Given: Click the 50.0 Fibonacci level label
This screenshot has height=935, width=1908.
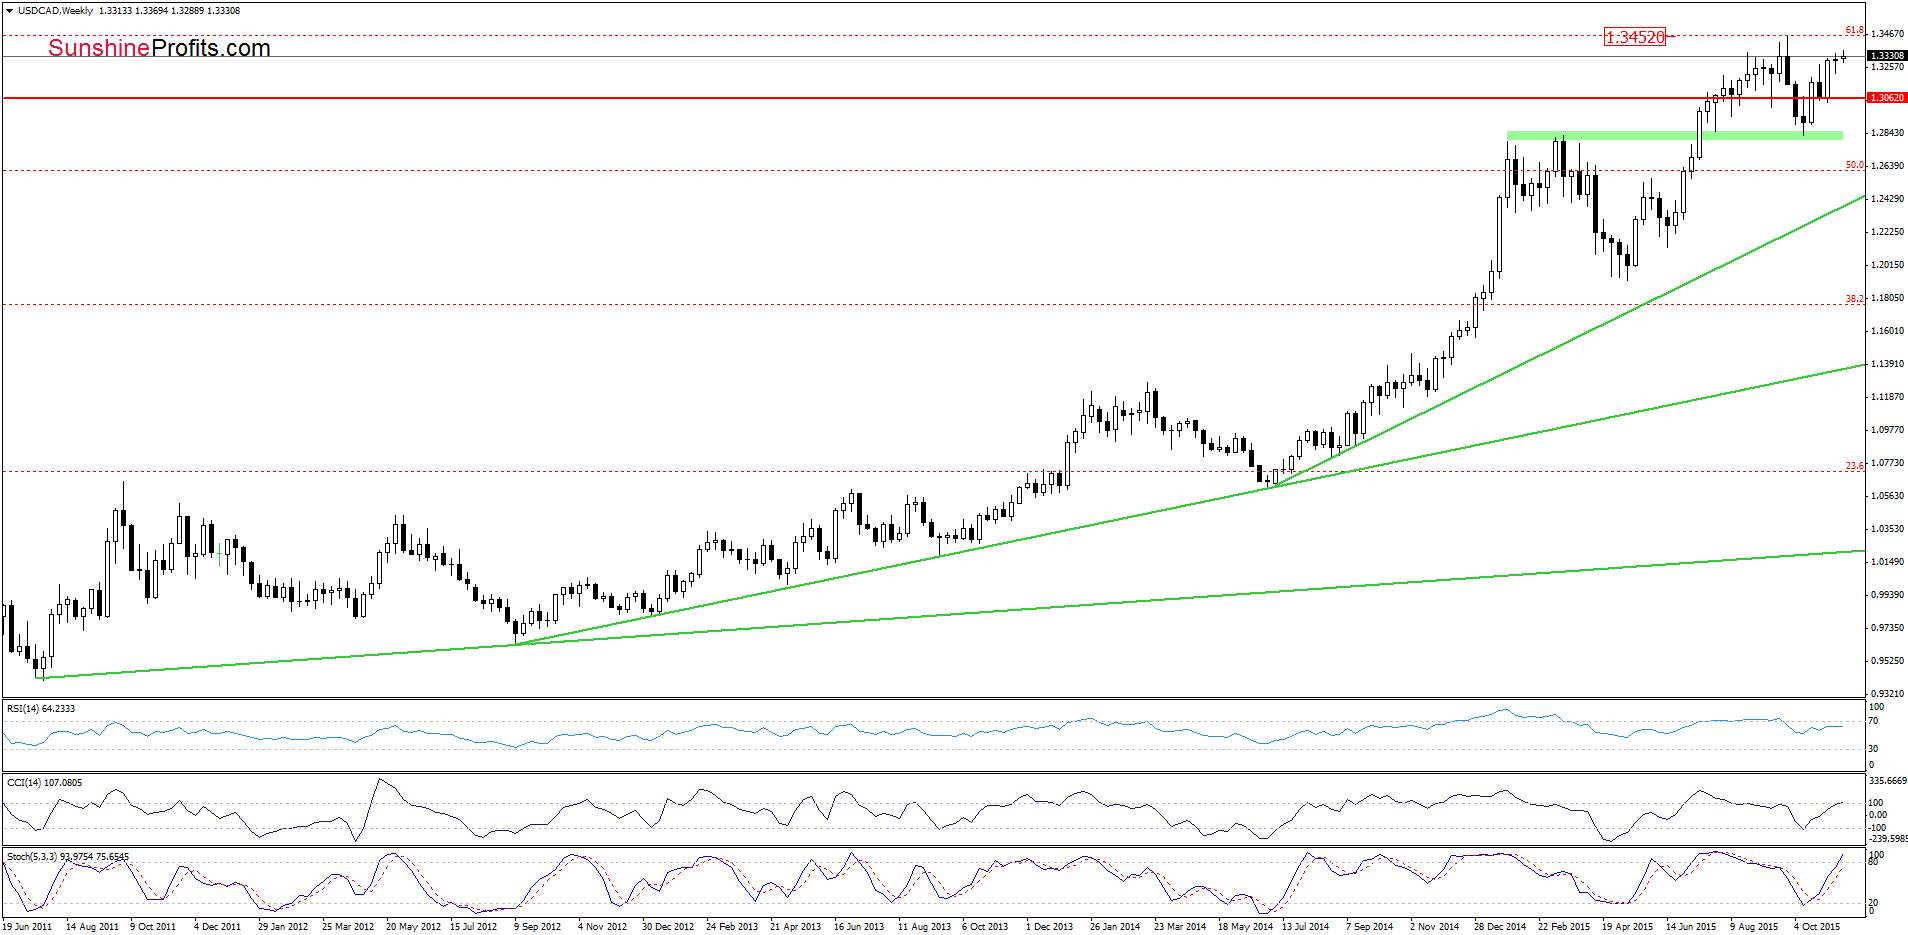Looking at the screenshot, I should (x=1855, y=165).
